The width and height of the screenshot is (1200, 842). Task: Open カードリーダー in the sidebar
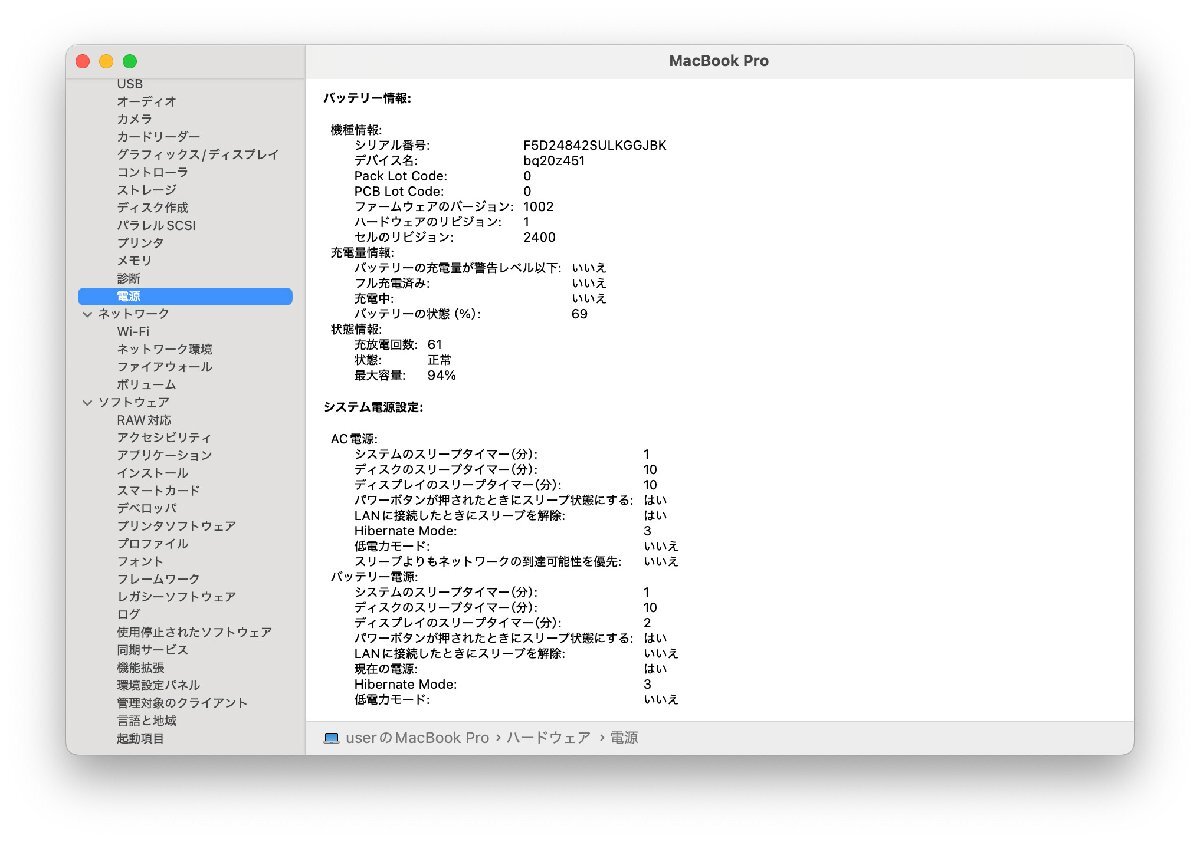coord(158,137)
